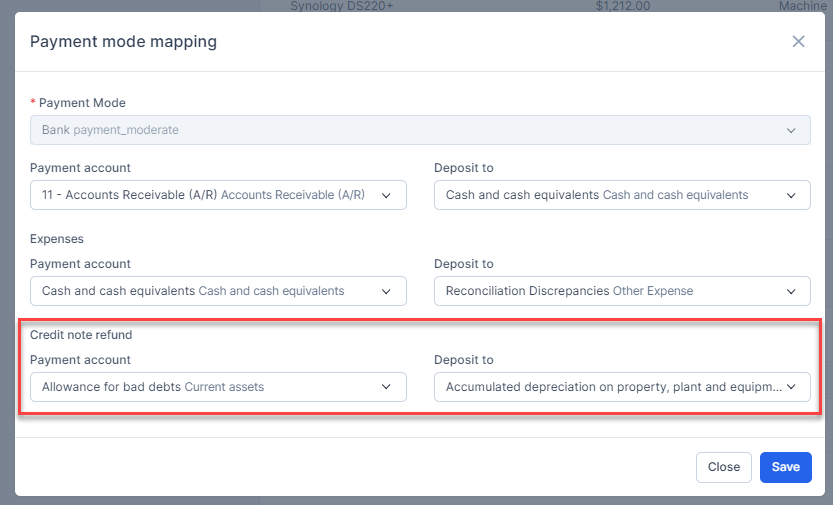Click the arrow next to Allowance for bad debts

pos(387,387)
